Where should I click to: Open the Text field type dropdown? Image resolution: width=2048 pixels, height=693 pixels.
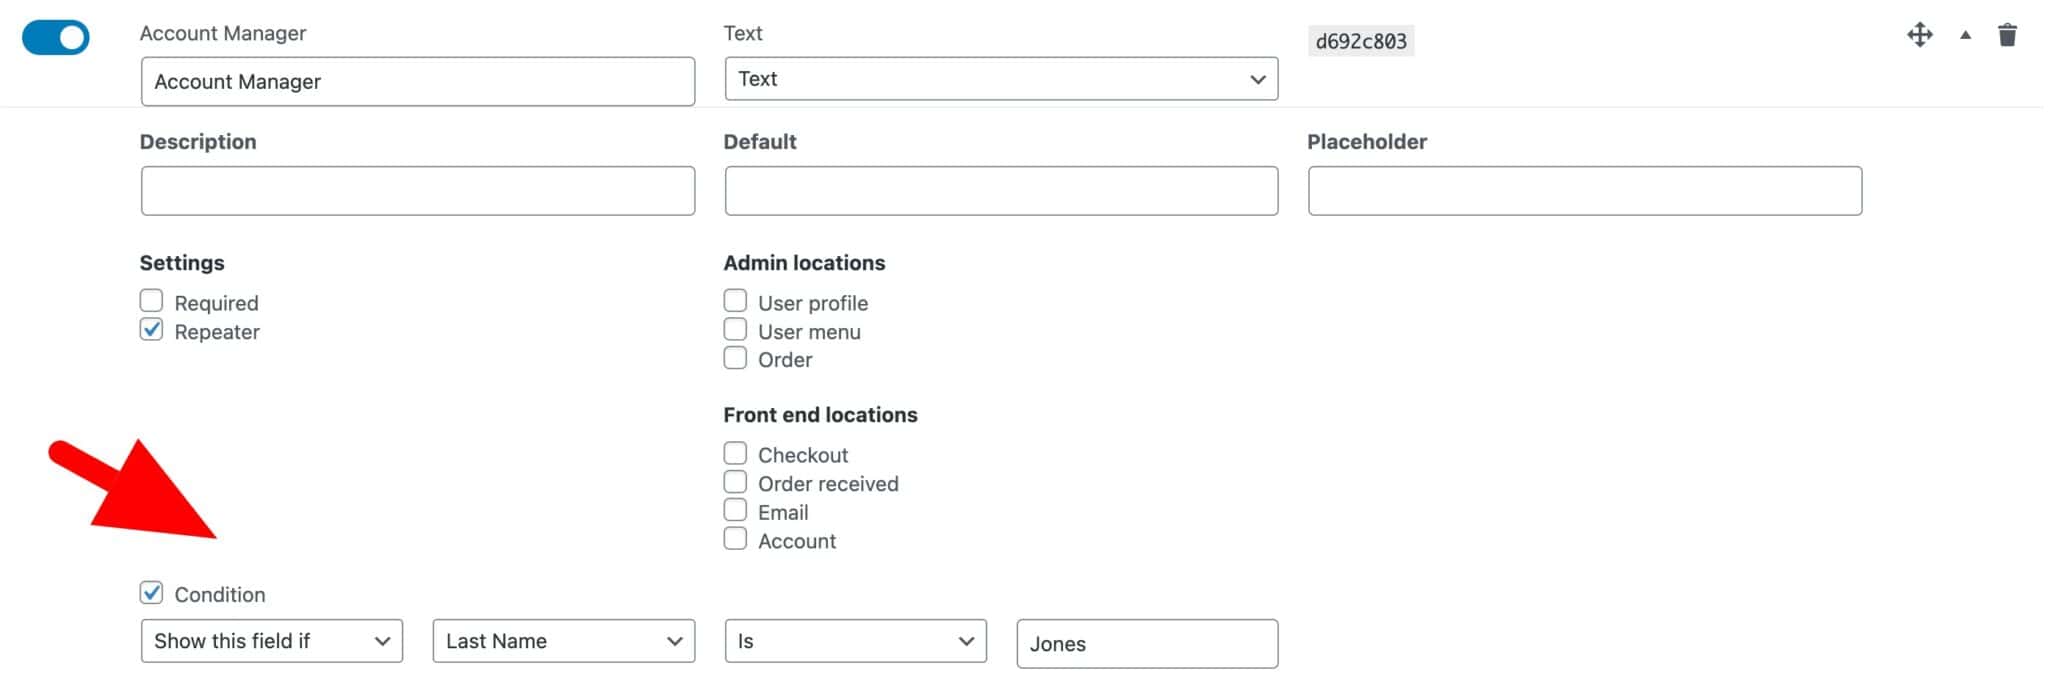[x=1001, y=79]
